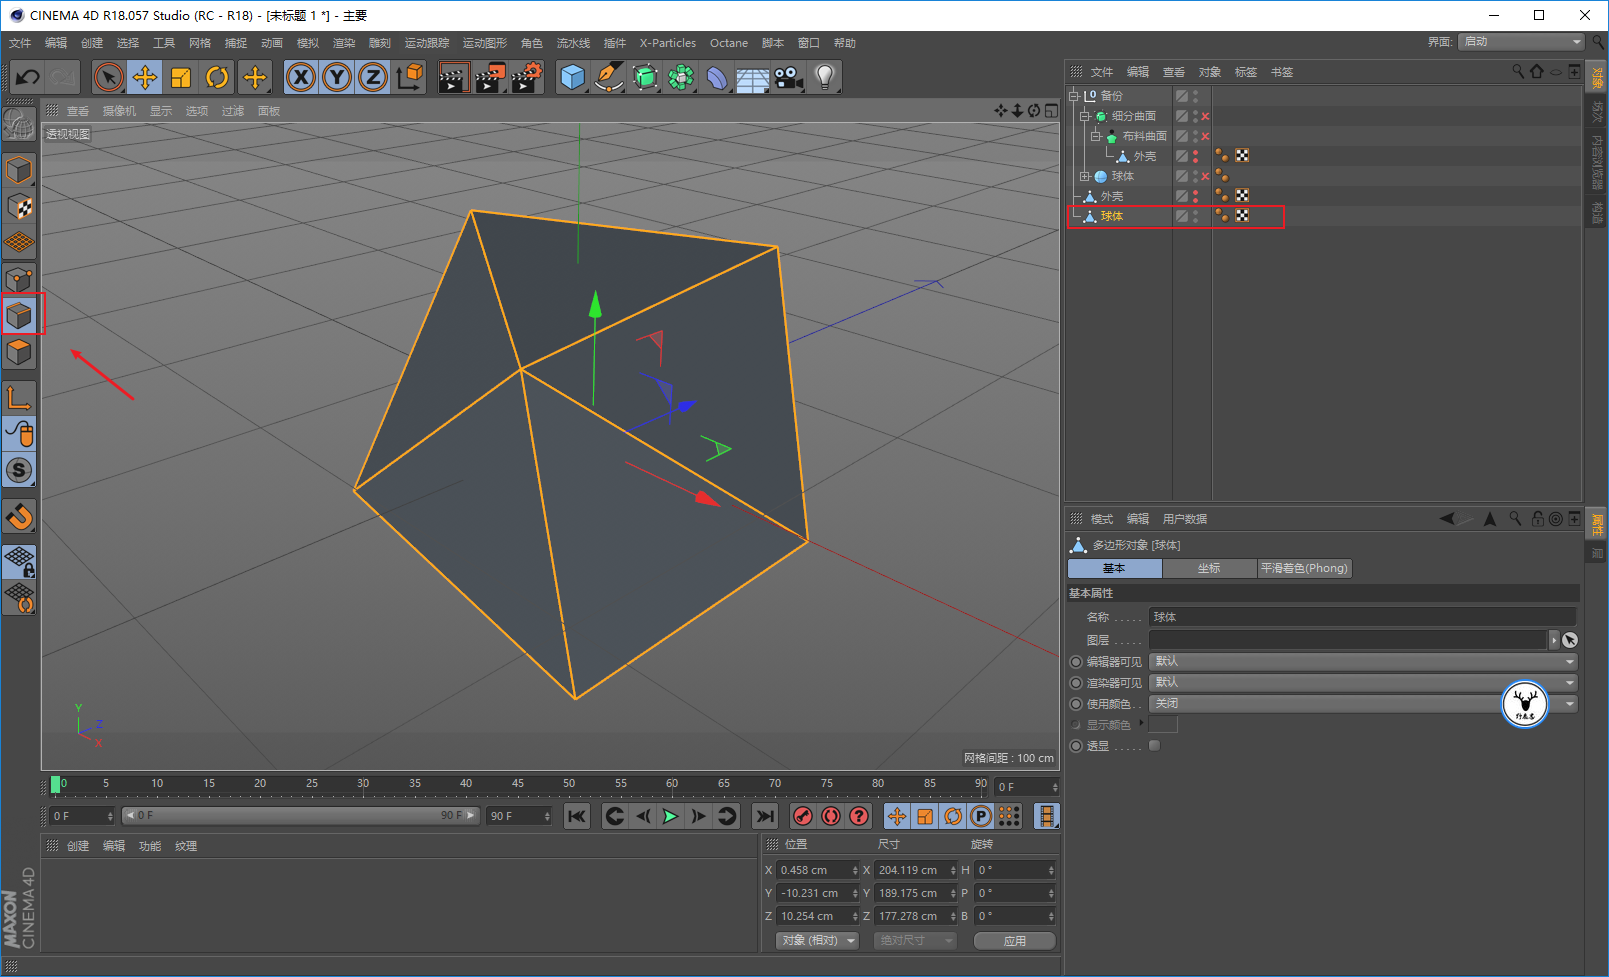Image resolution: width=1609 pixels, height=977 pixels.
Task: Open the Octane menu
Action: point(729,43)
